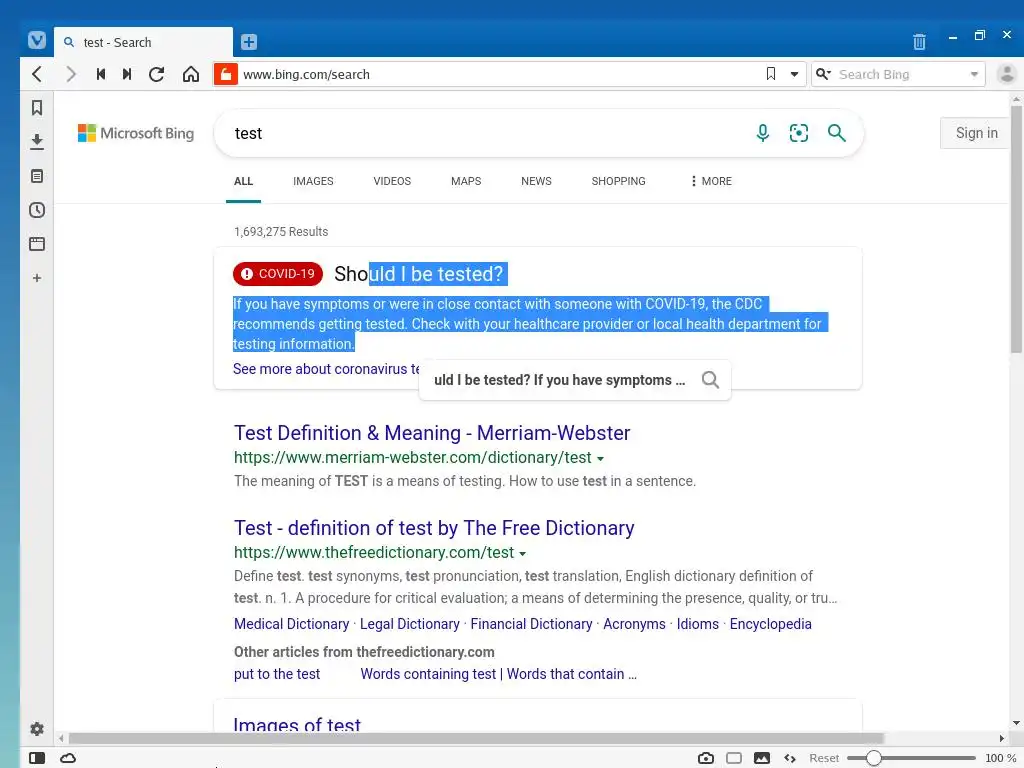Reload the current page
The height and width of the screenshot is (768, 1024).
tap(157, 74)
